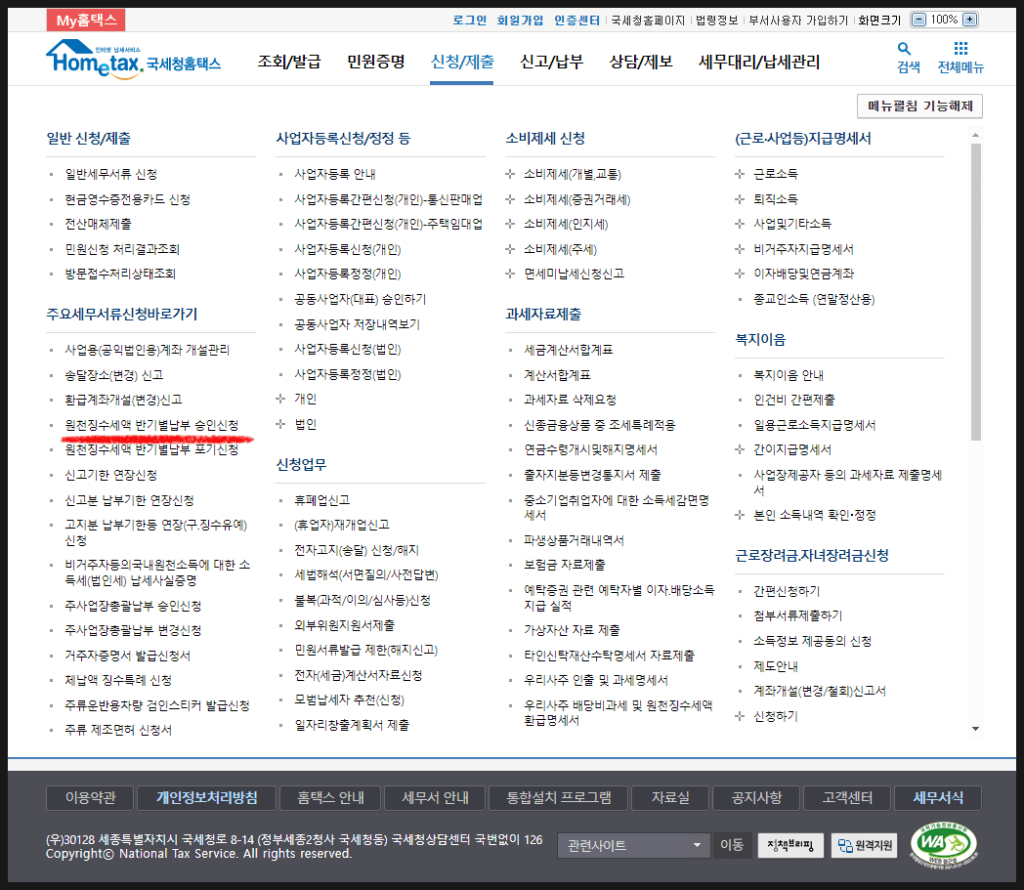Open the 조회/발급 menu

[x=289, y=62]
